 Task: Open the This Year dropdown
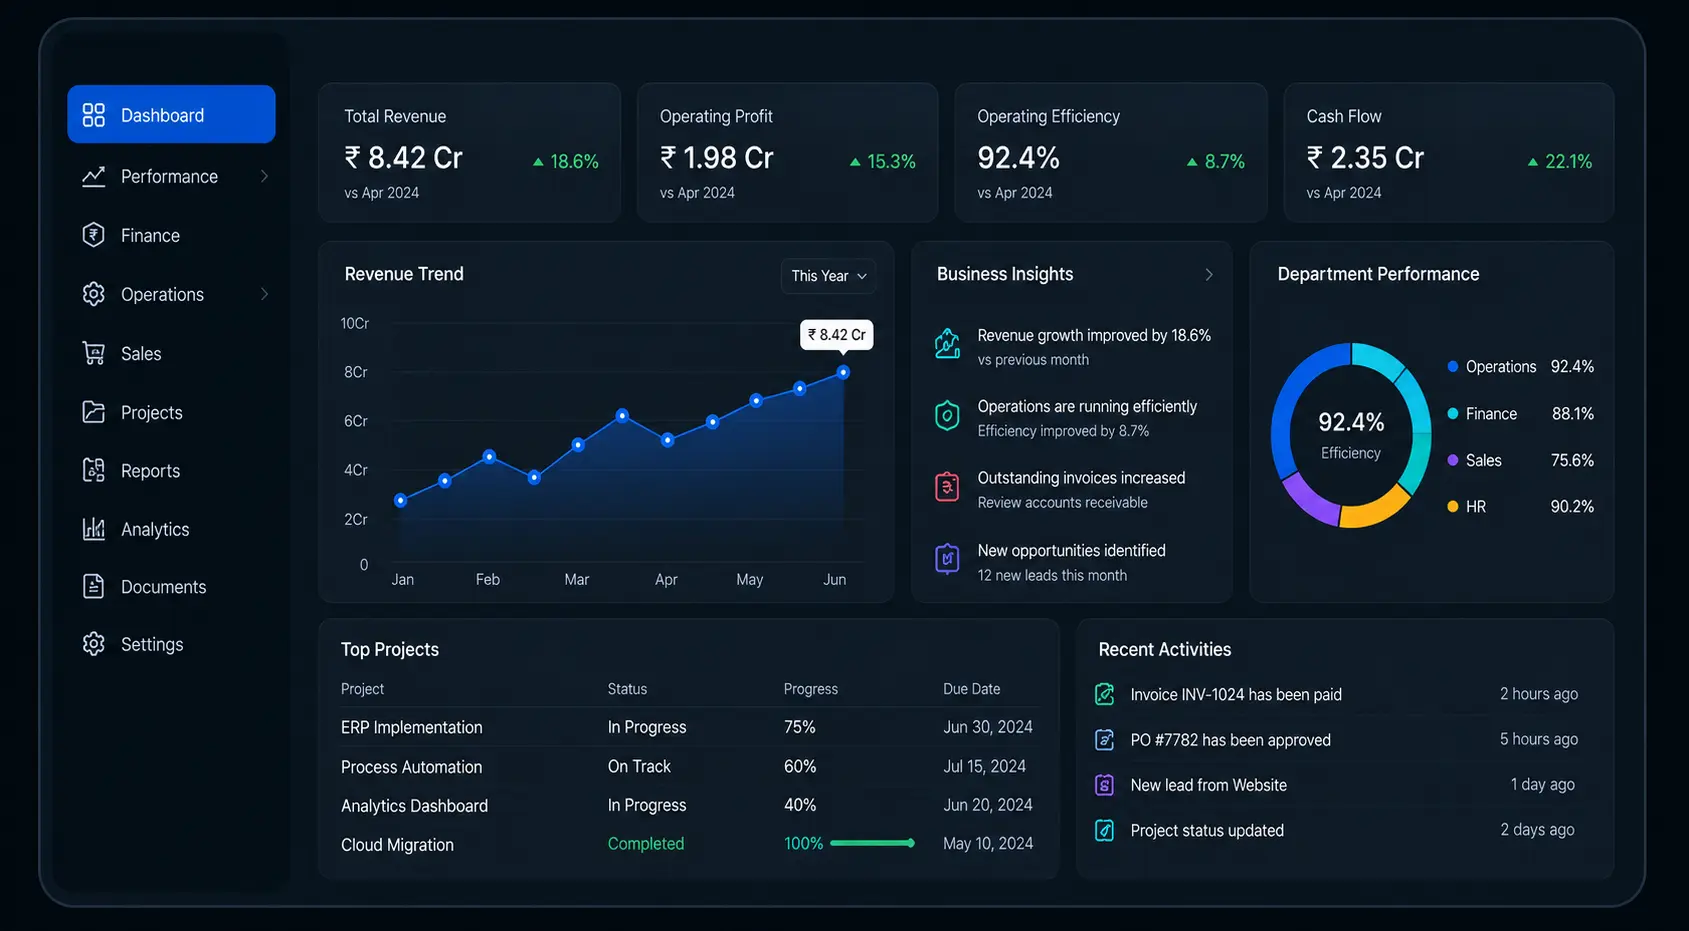pyautogui.click(x=828, y=276)
